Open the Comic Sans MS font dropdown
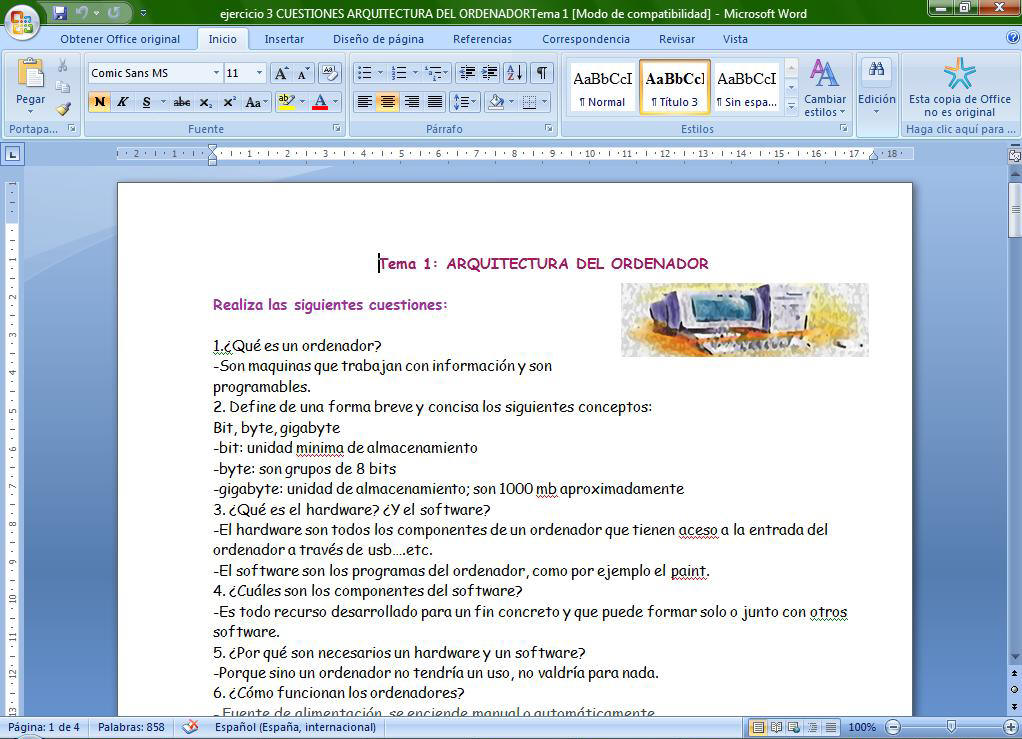 216,73
